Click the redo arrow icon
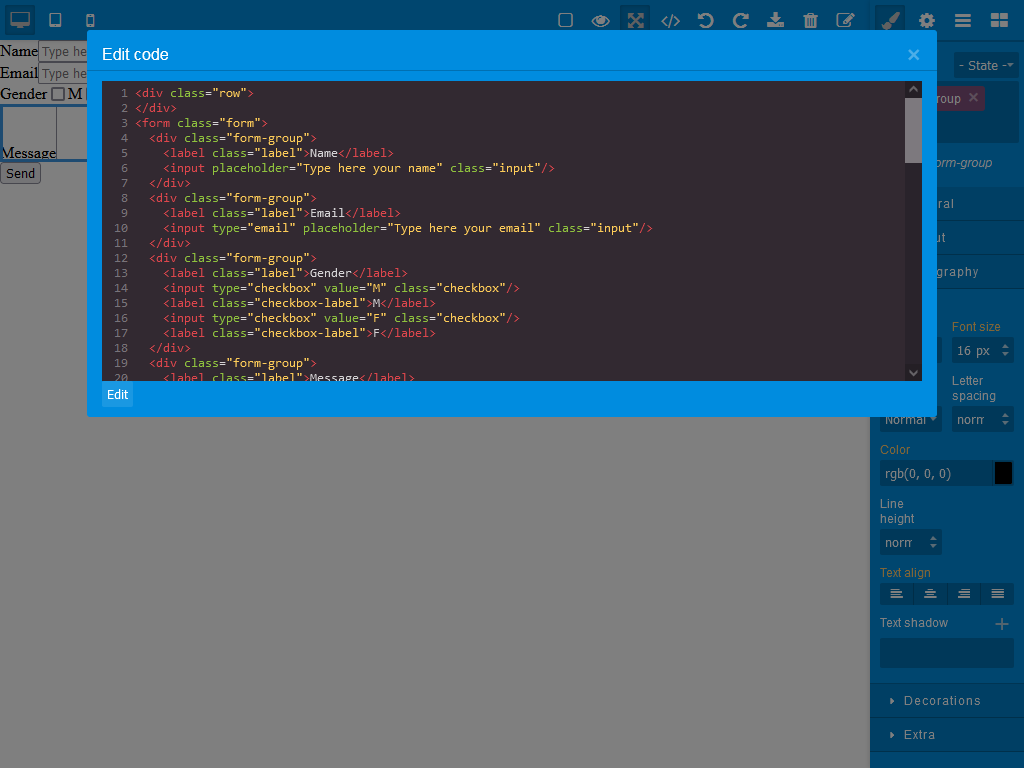The width and height of the screenshot is (1024, 768). (741, 21)
